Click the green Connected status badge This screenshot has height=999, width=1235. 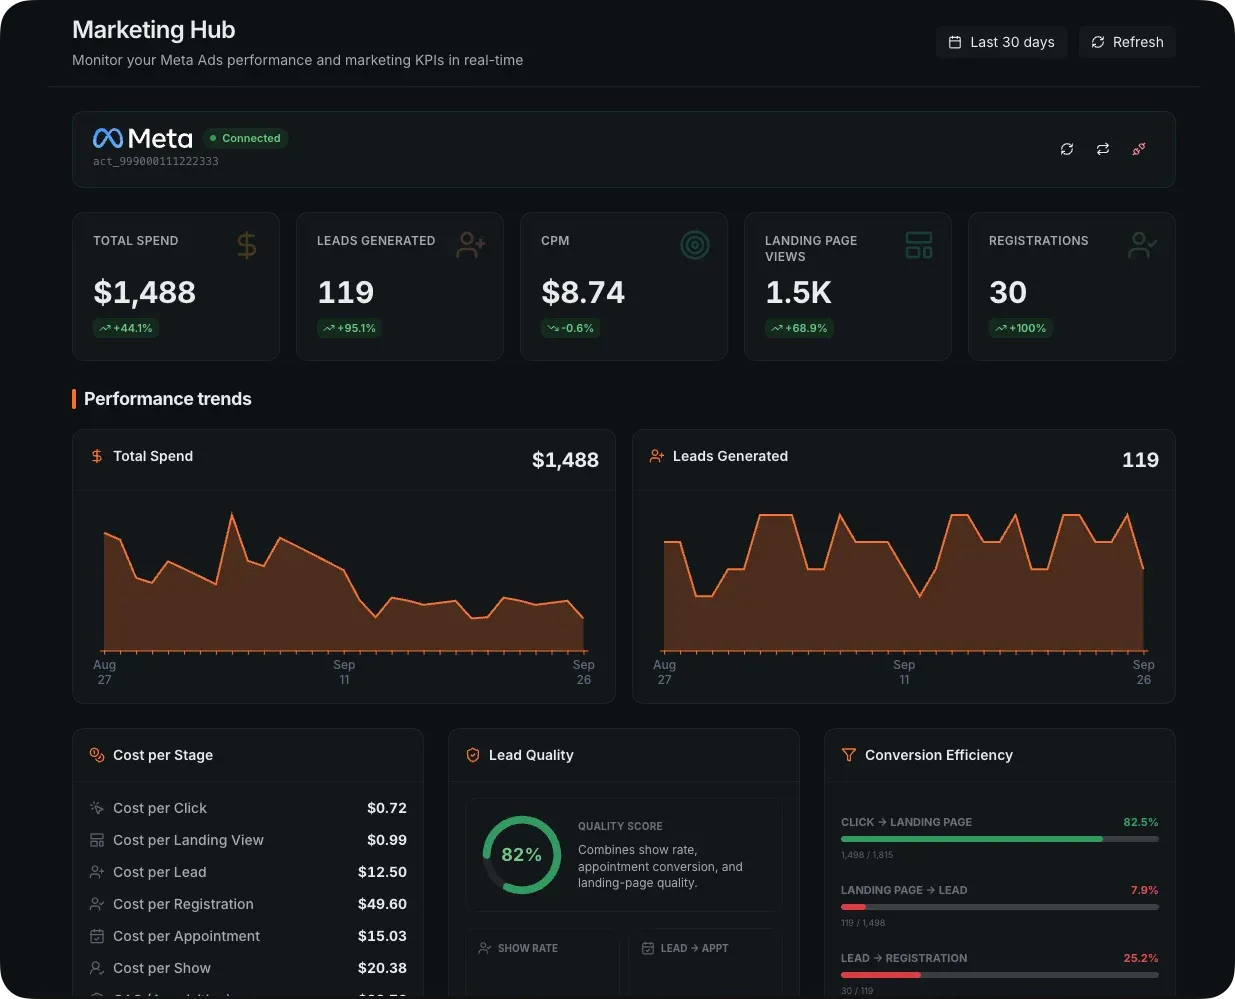246,138
